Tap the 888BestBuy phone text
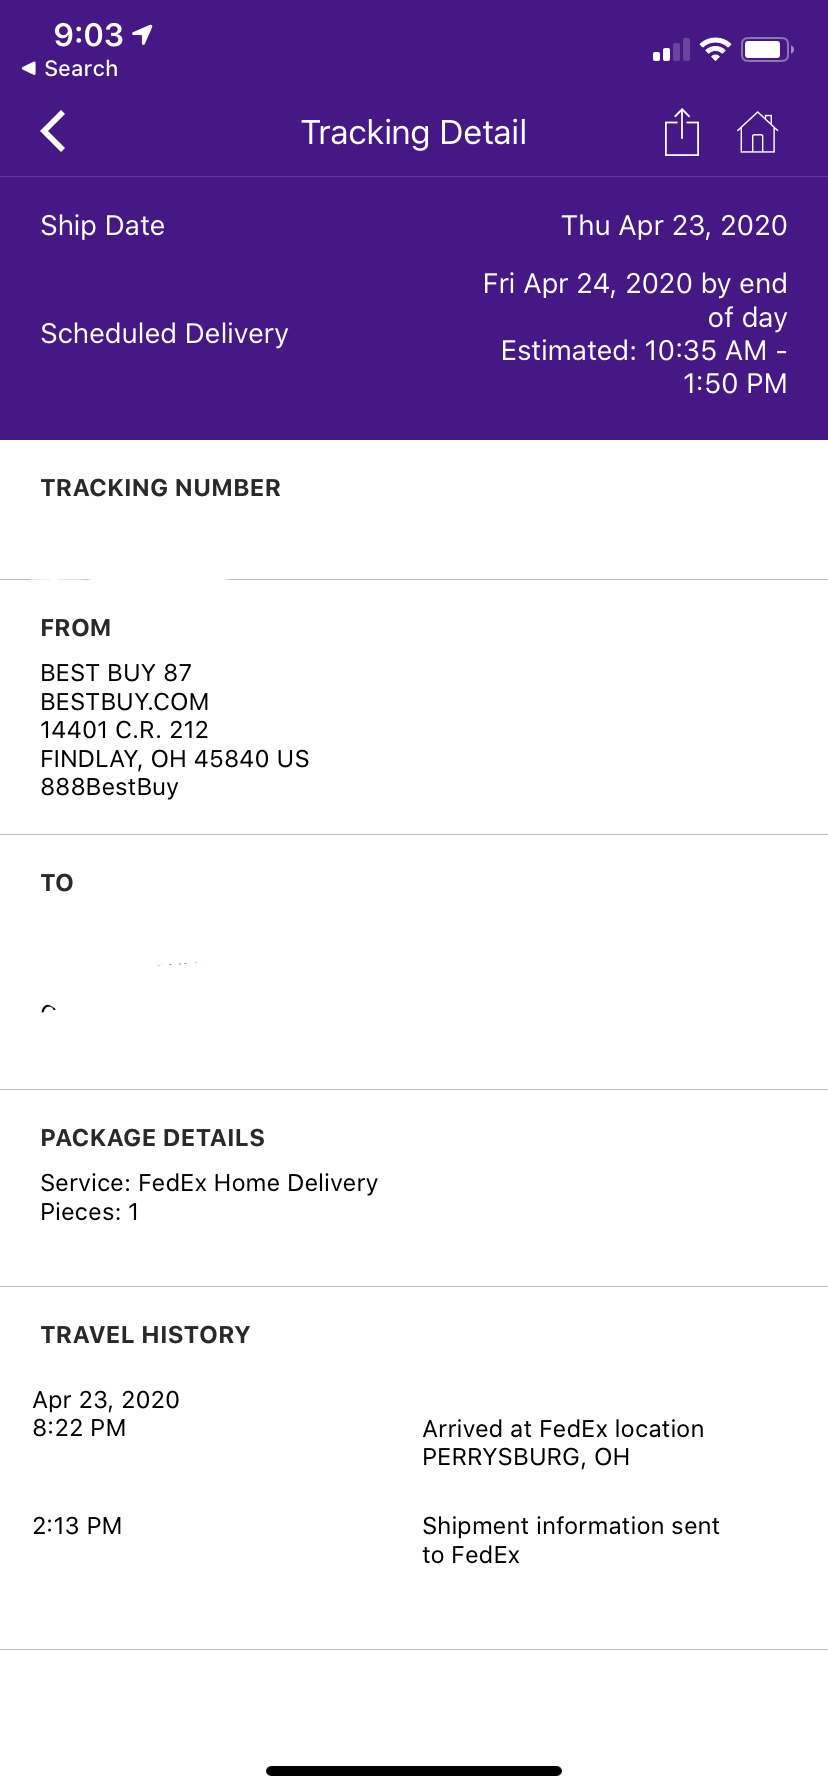This screenshot has width=828, height=1792. 110,787
